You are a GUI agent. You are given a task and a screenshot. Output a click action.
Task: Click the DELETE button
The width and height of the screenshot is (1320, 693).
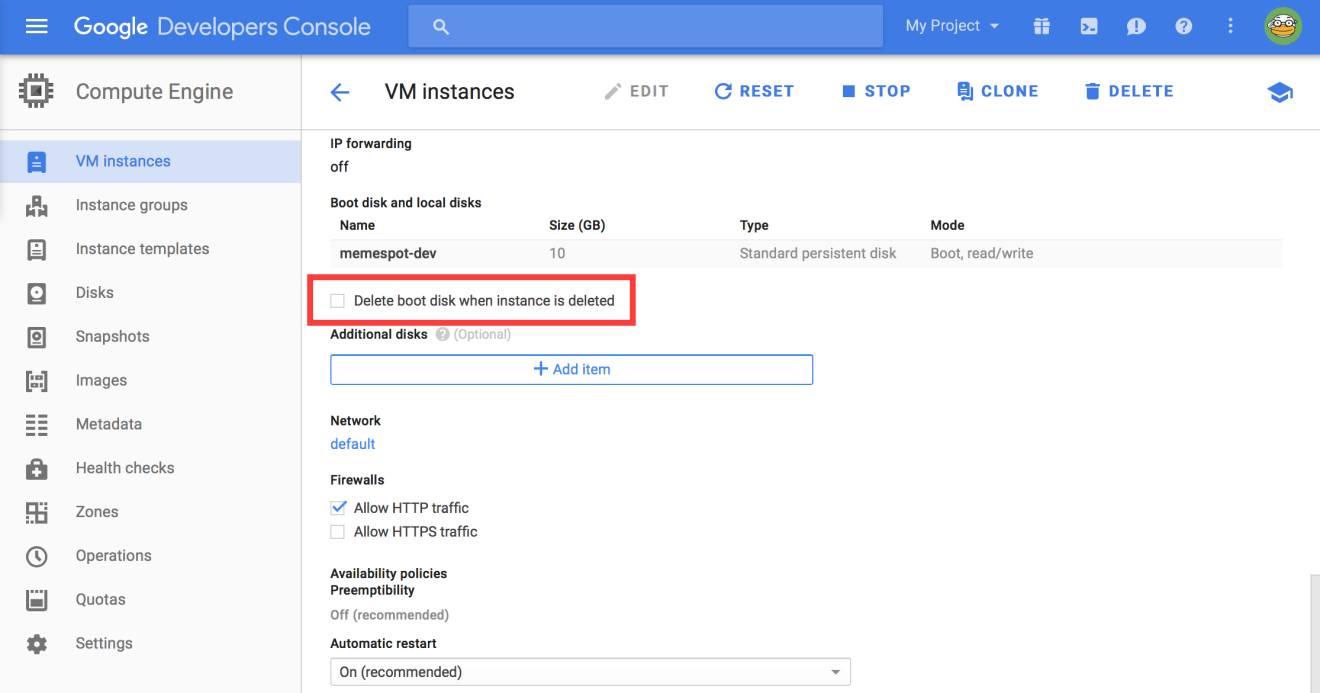(x=1129, y=91)
